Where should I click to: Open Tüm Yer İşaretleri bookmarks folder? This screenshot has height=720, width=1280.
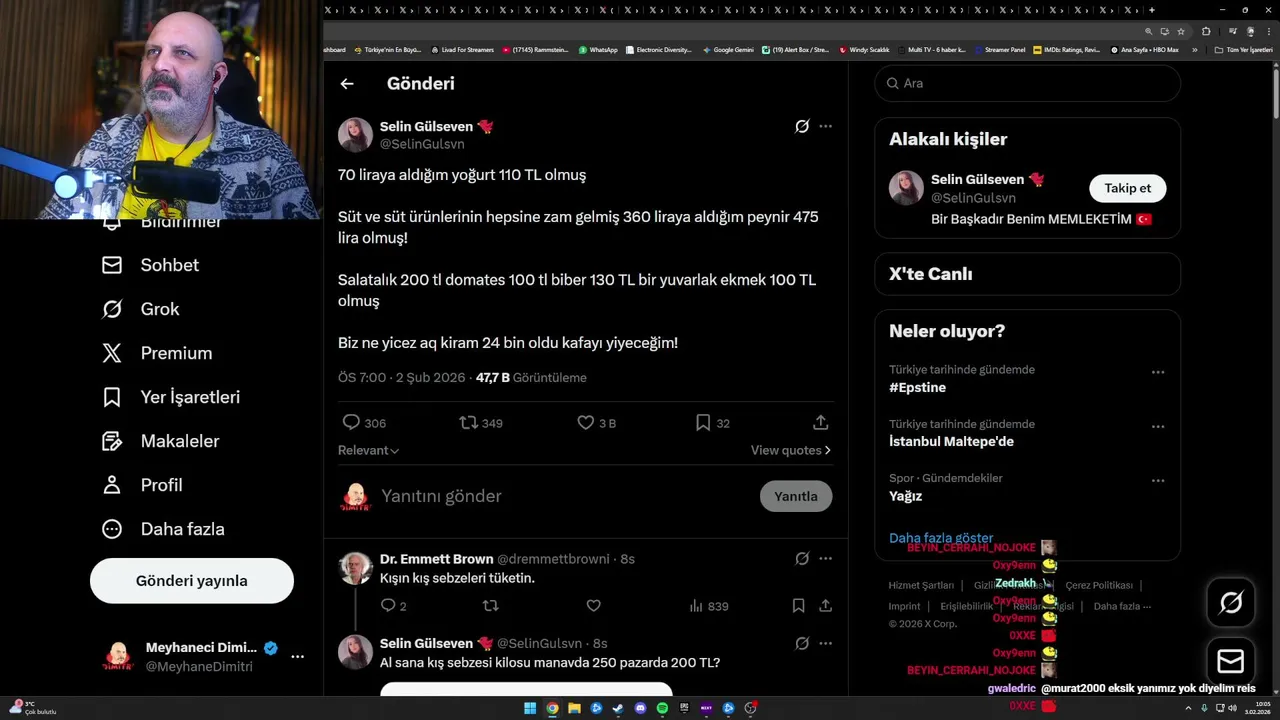click(x=1244, y=49)
